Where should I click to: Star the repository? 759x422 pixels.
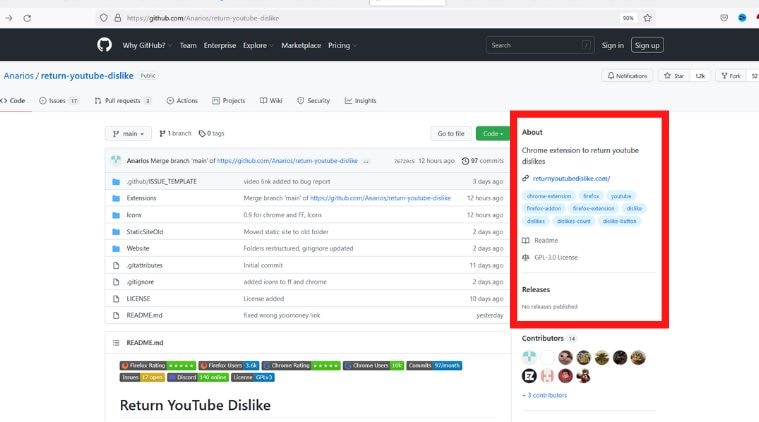[674, 76]
